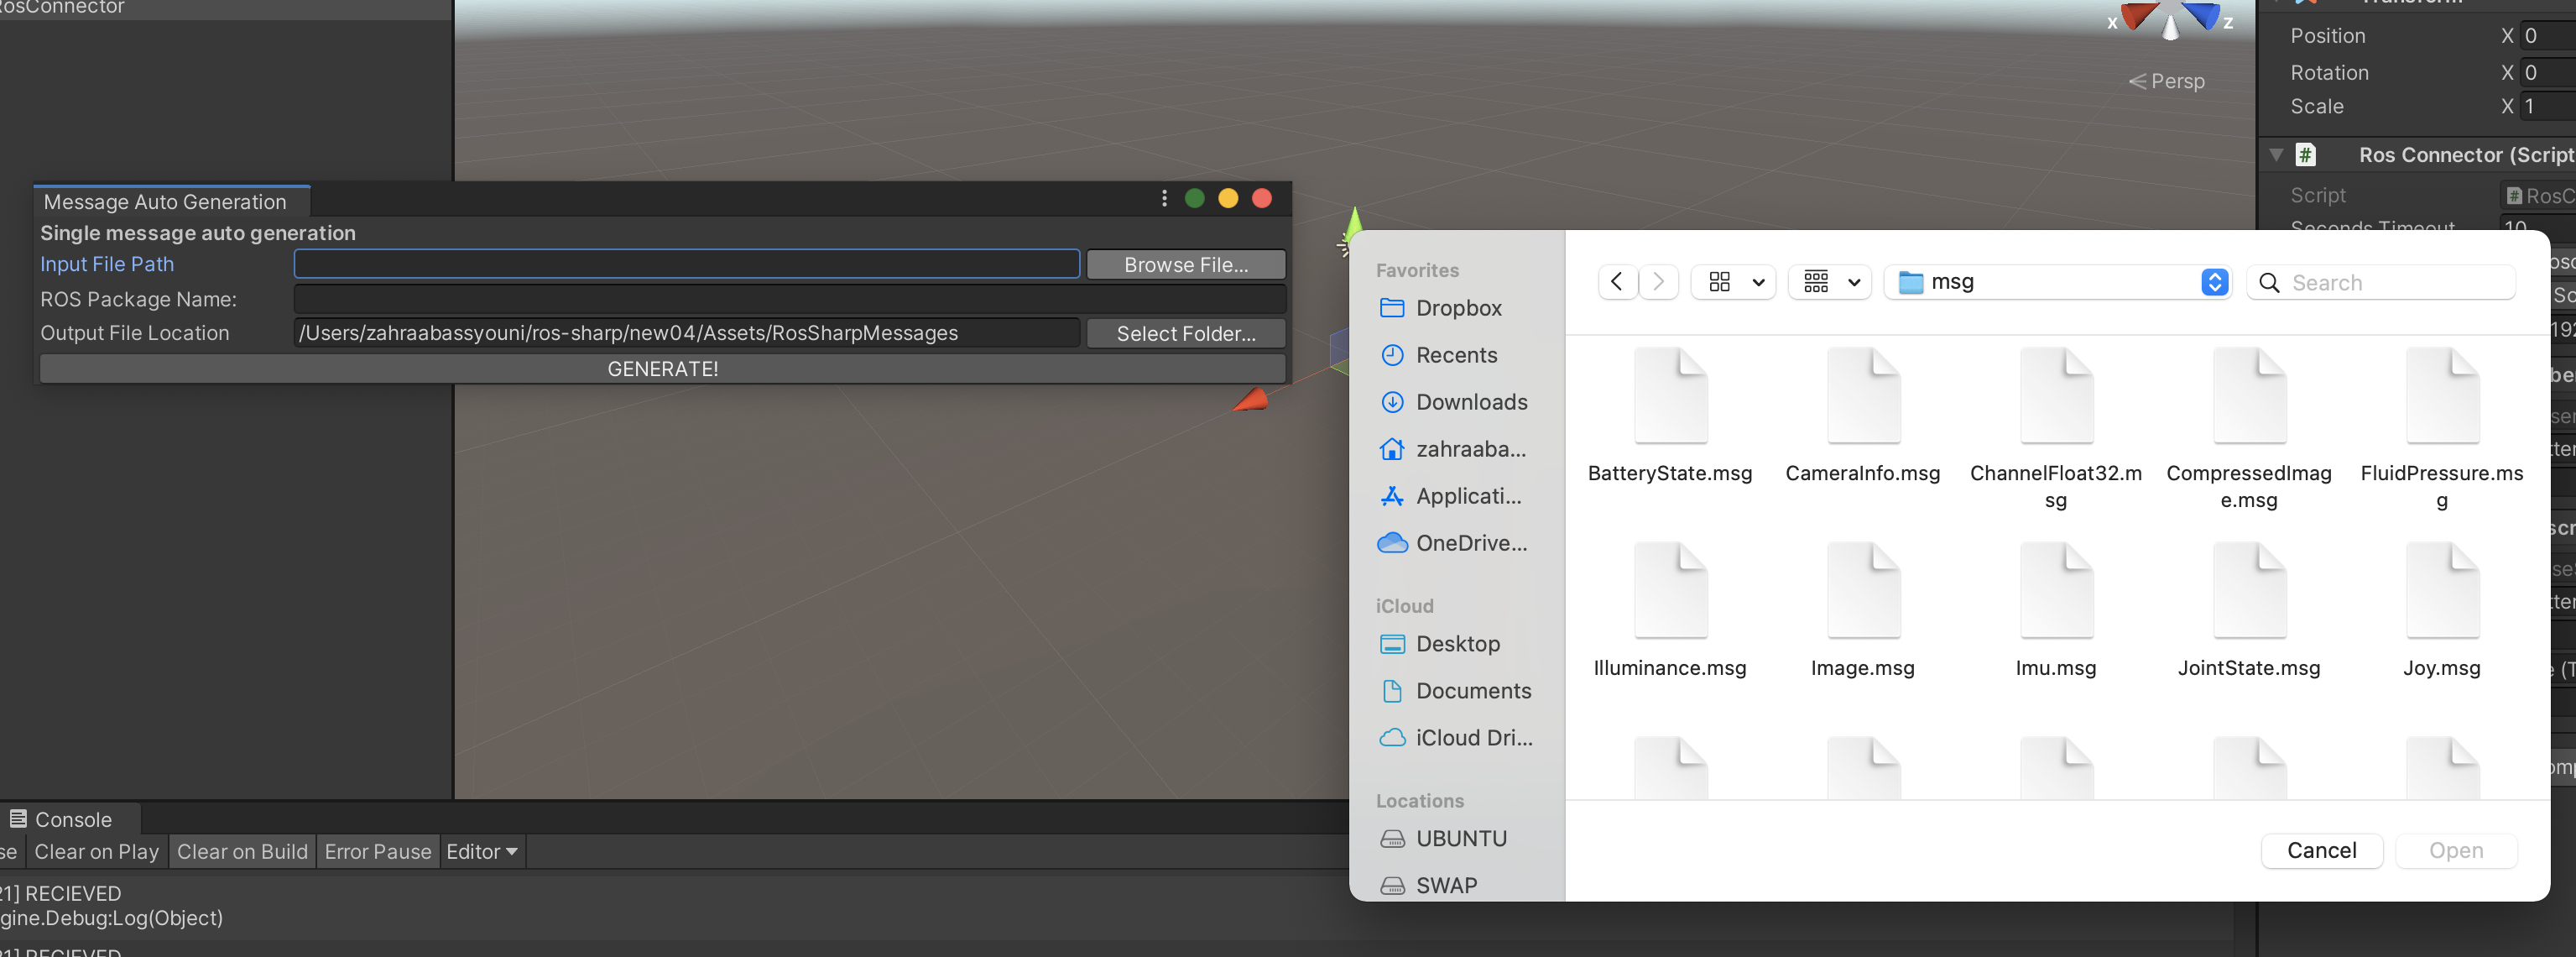Toggle Error Pause in the Console

point(377,852)
